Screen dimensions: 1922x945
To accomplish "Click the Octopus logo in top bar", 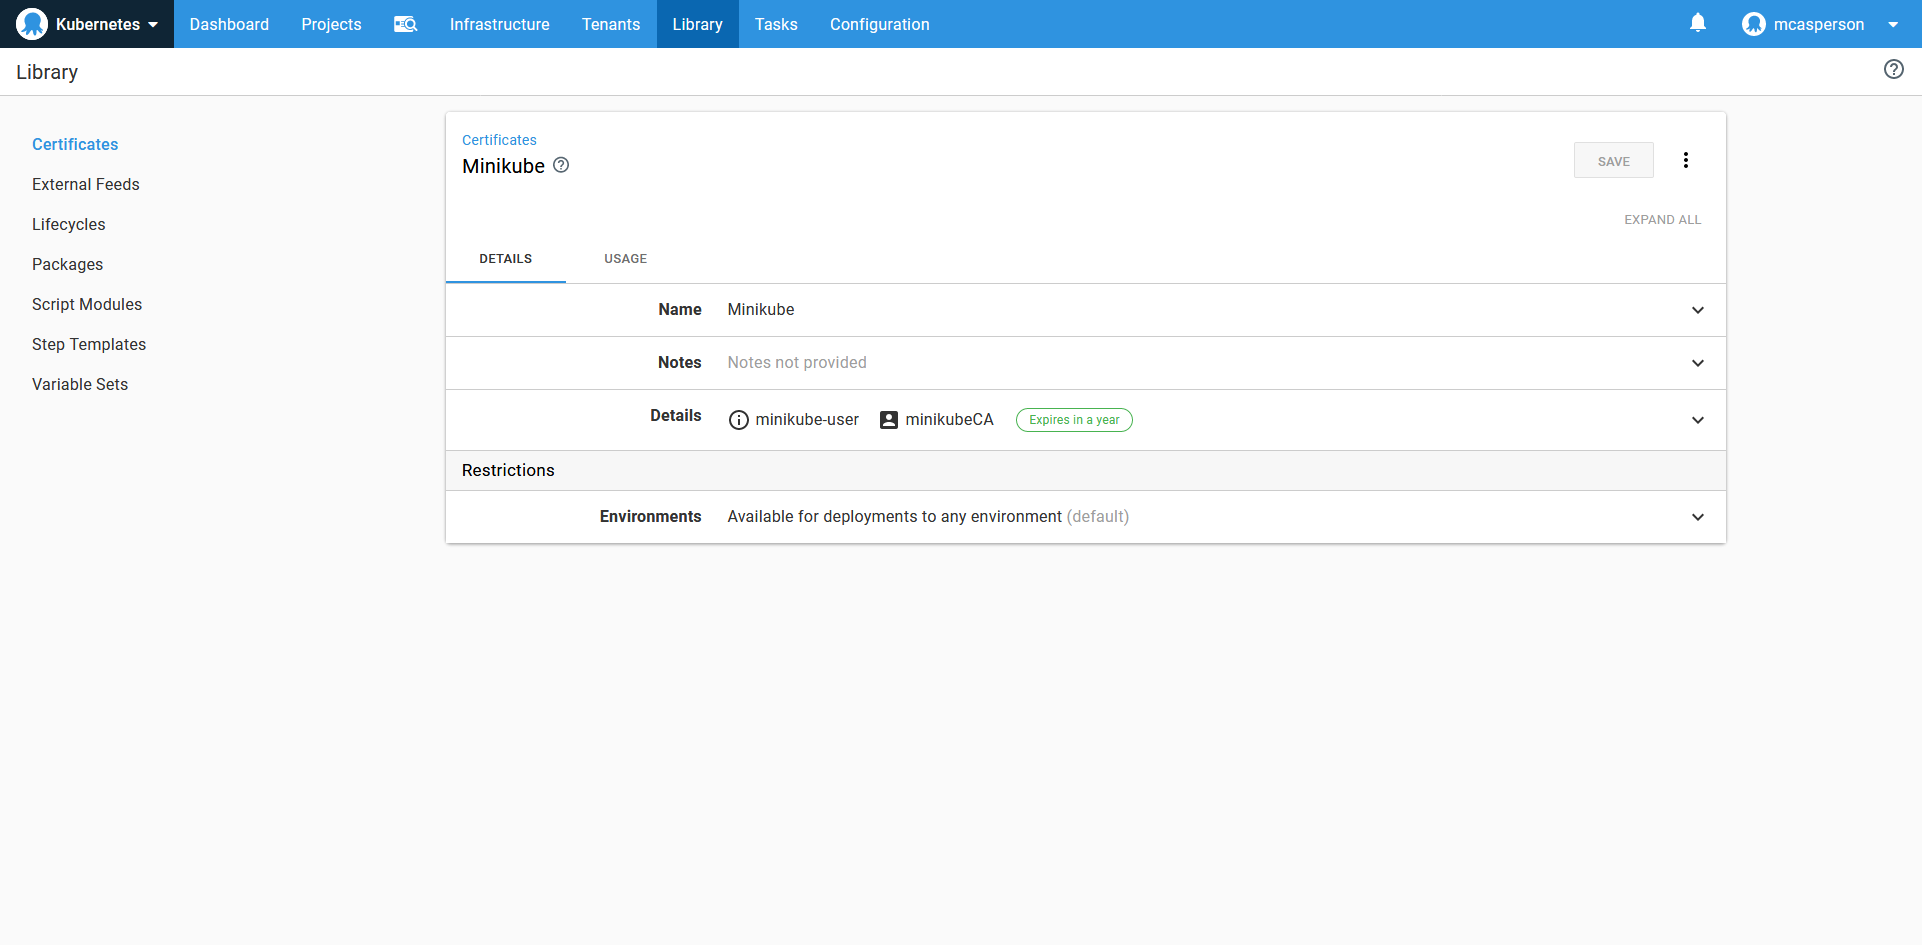I will 32,24.
